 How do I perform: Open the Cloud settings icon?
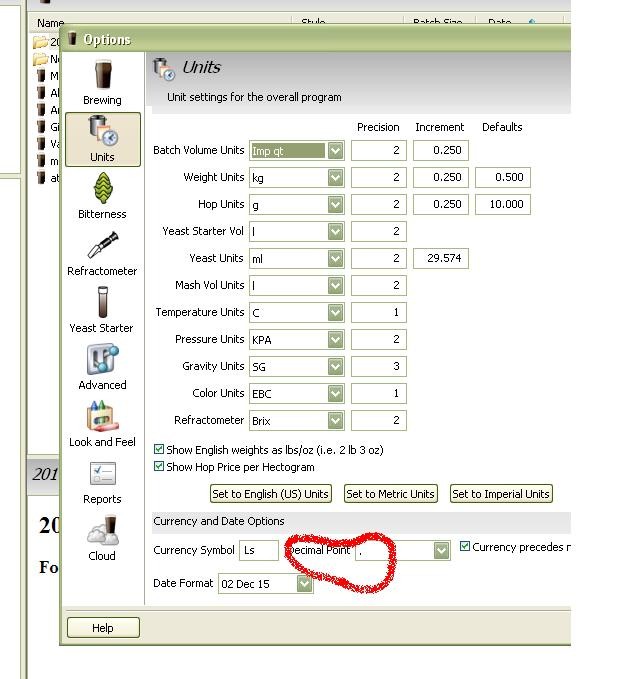(x=102, y=537)
